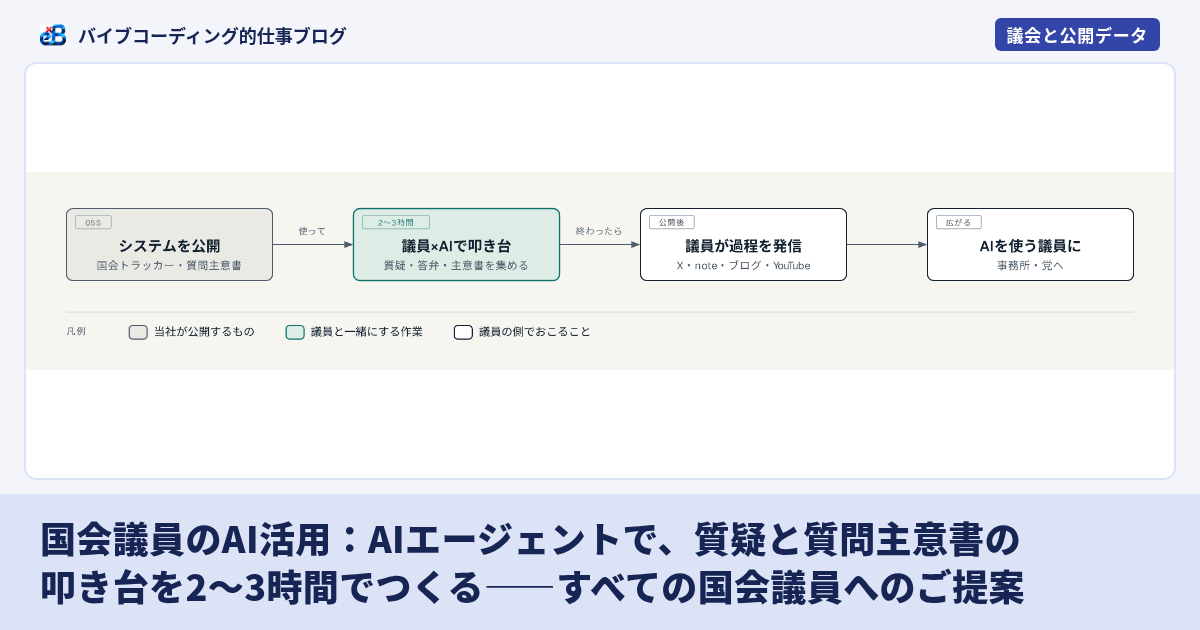Click the green 議員と一緒にする作業 legend swatch
The width and height of the screenshot is (1200, 630).
pos(295,332)
